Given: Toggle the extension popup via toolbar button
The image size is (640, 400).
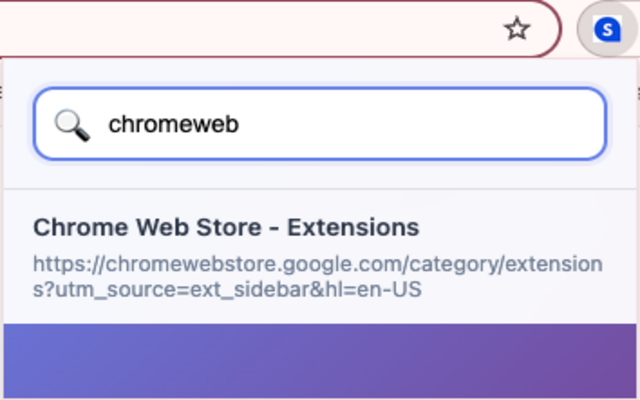Looking at the screenshot, I should [x=606, y=30].
